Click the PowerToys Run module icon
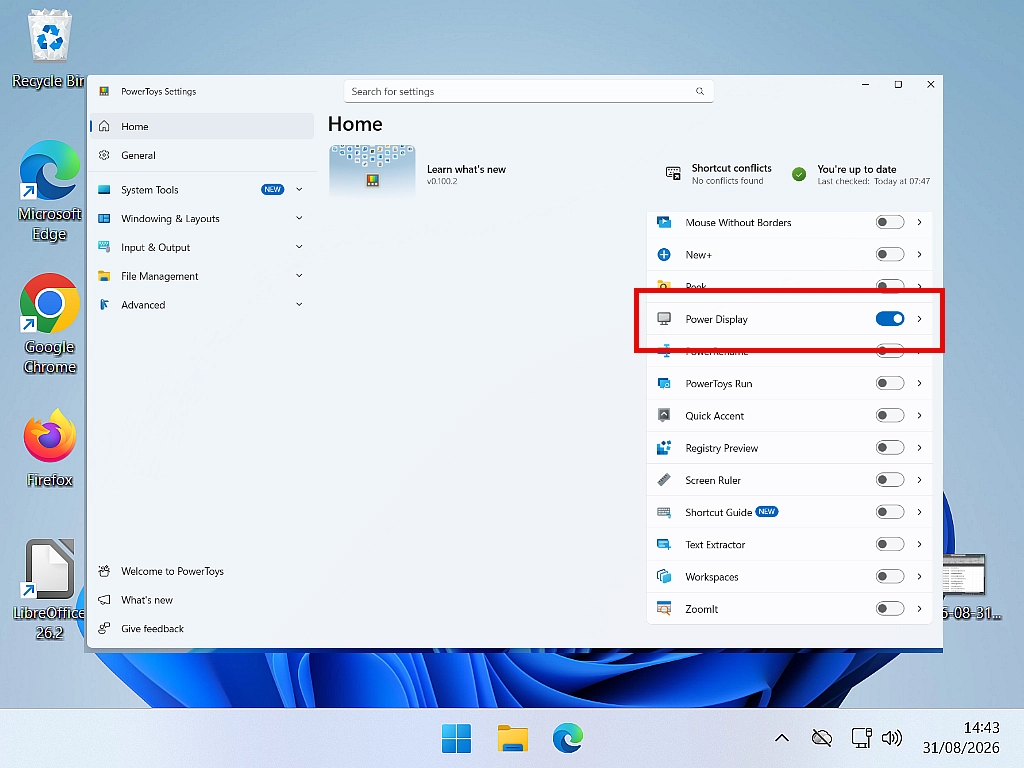This screenshot has height=768, width=1024. point(664,383)
